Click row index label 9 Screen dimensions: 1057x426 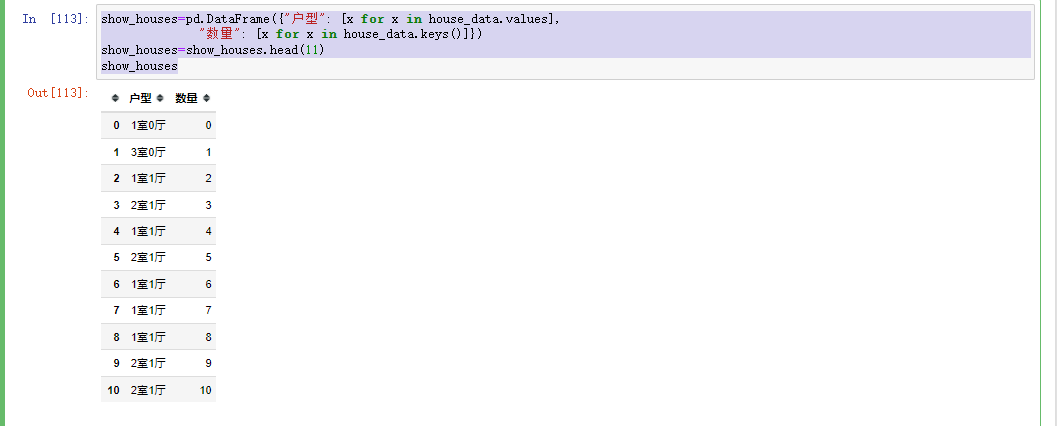pos(117,363)
